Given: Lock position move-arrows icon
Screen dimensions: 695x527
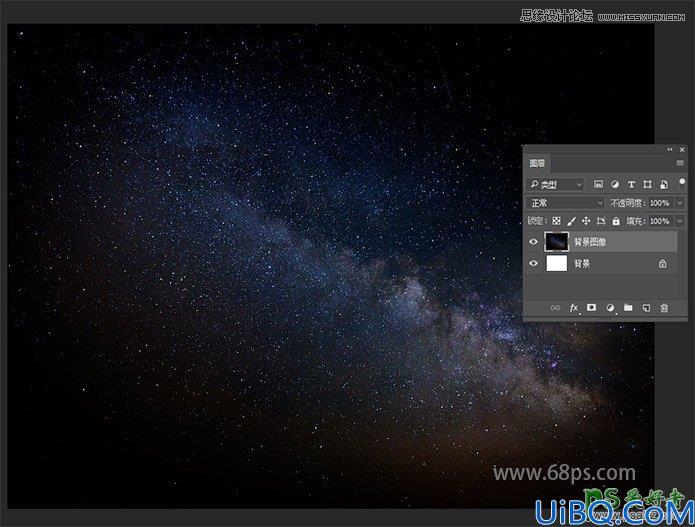Looking at the screenshot, I should click(x=586, y=221).
